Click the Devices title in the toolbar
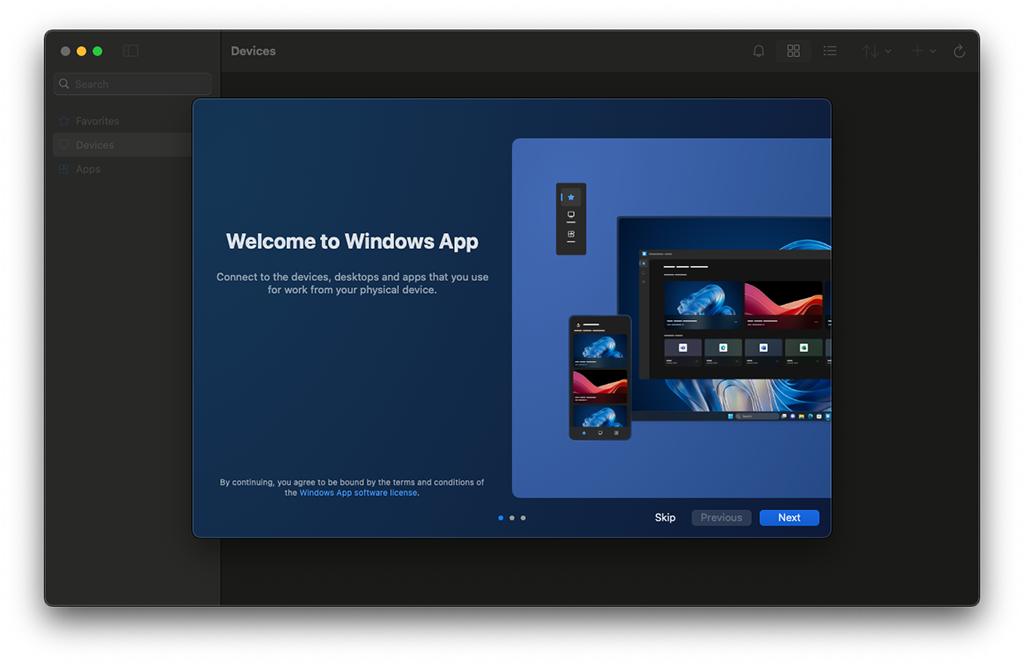Image resolution: width=1024 pixels, height=665 pixels. [x=253, y=51]
